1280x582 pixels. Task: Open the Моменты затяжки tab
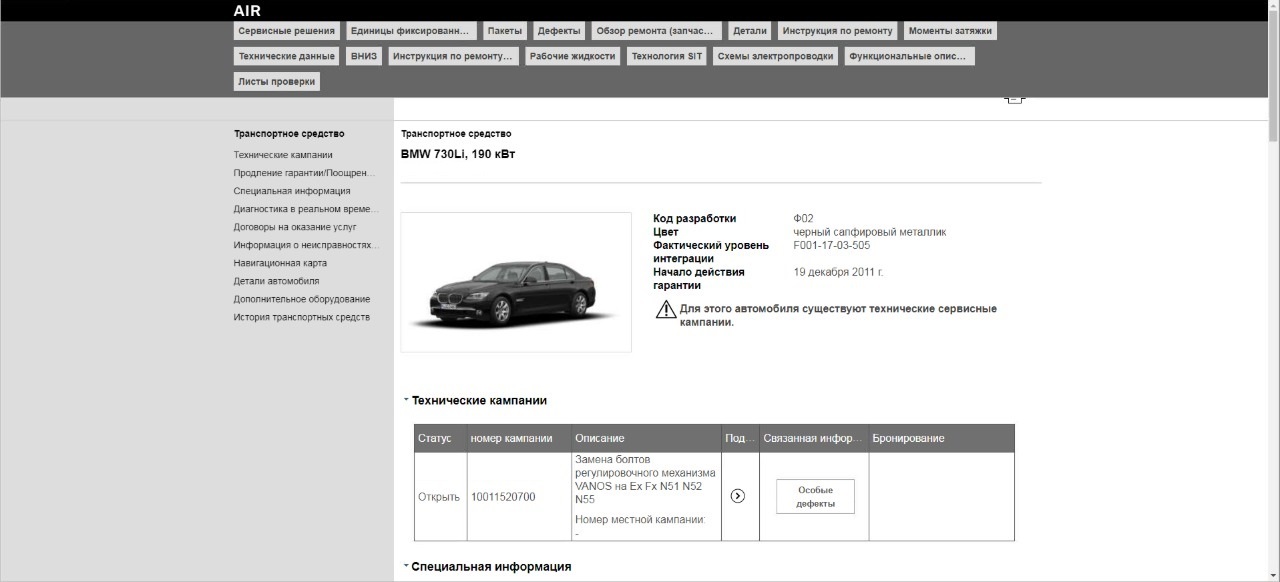[950, 31]
